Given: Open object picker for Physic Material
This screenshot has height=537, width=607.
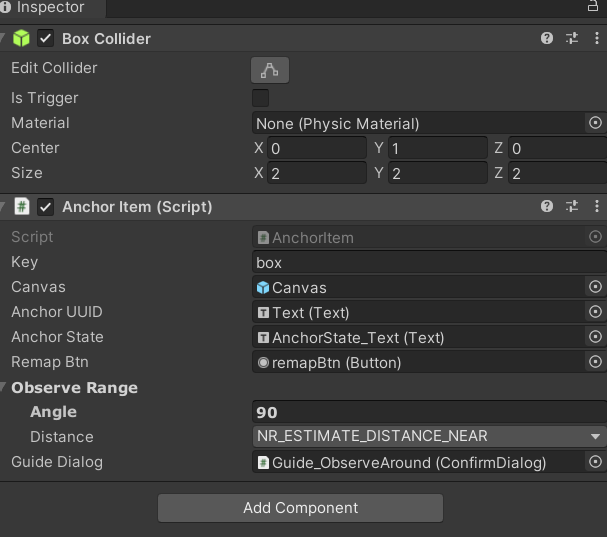Looking at the screenshot, I should click(595, 123).
